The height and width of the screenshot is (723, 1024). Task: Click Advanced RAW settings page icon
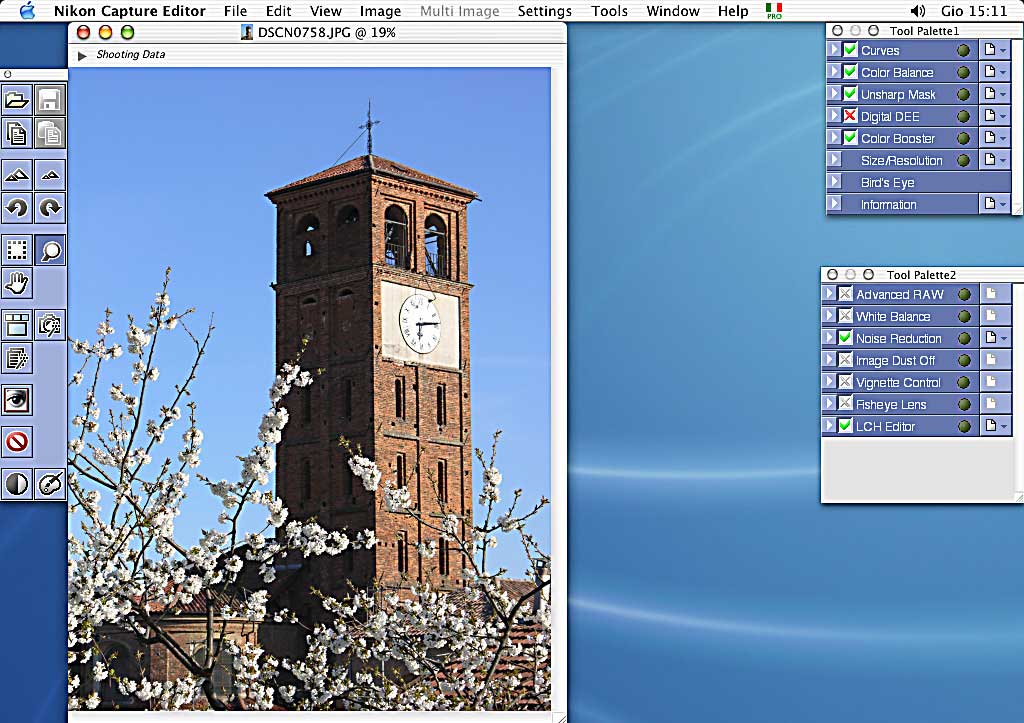(991, 294)
